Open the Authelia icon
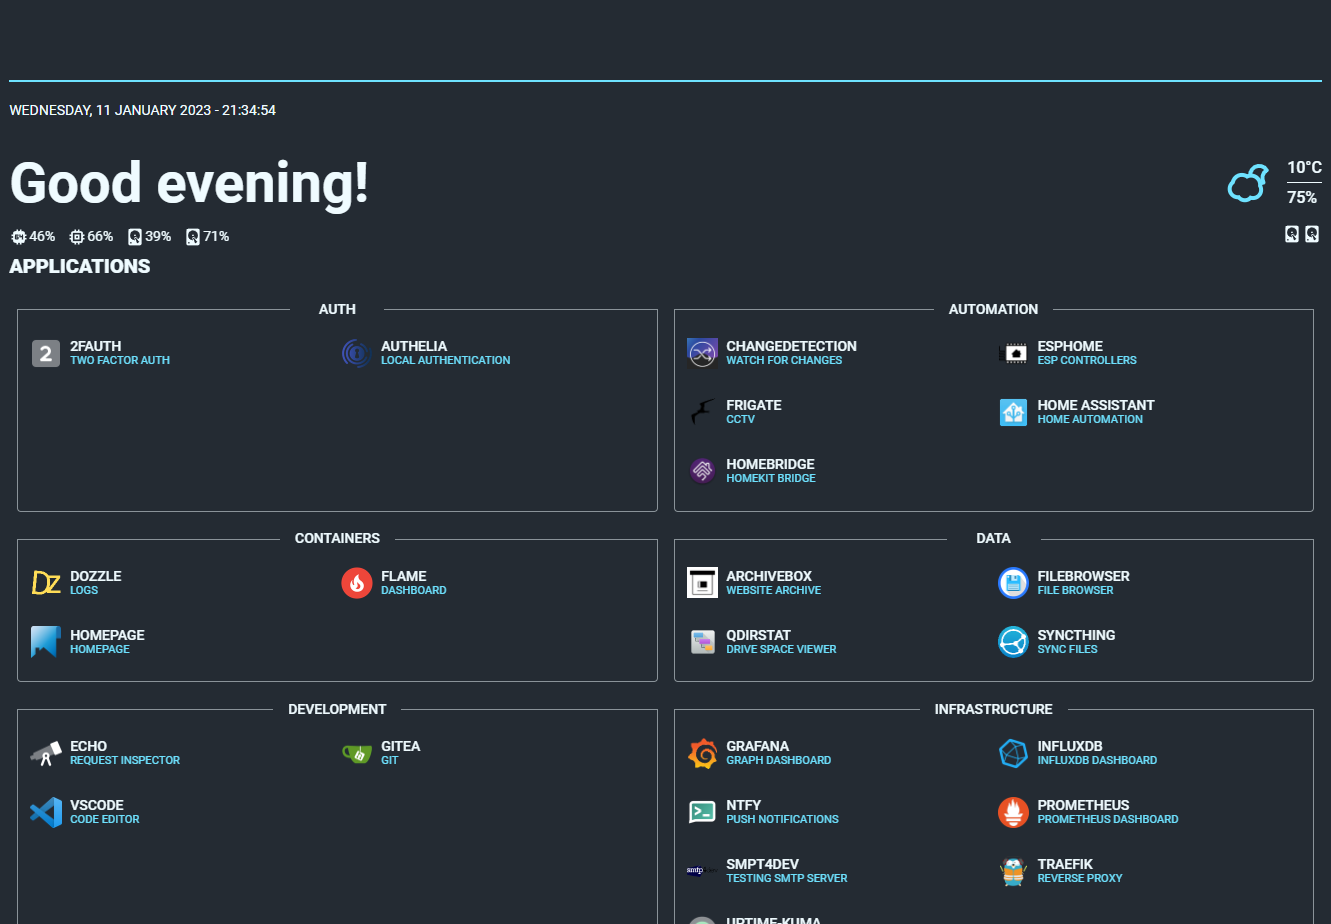Screen dimensions: 1331x924 tap(357, 353)
